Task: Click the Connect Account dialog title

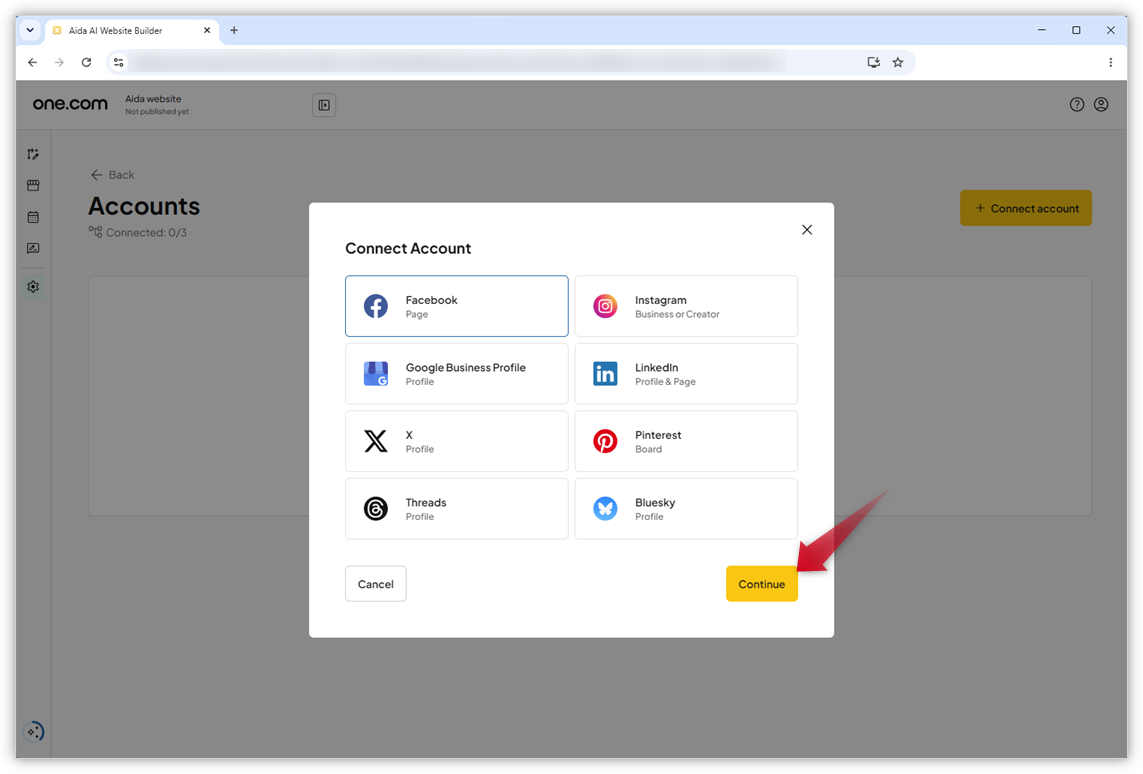Action: point(408,249)
